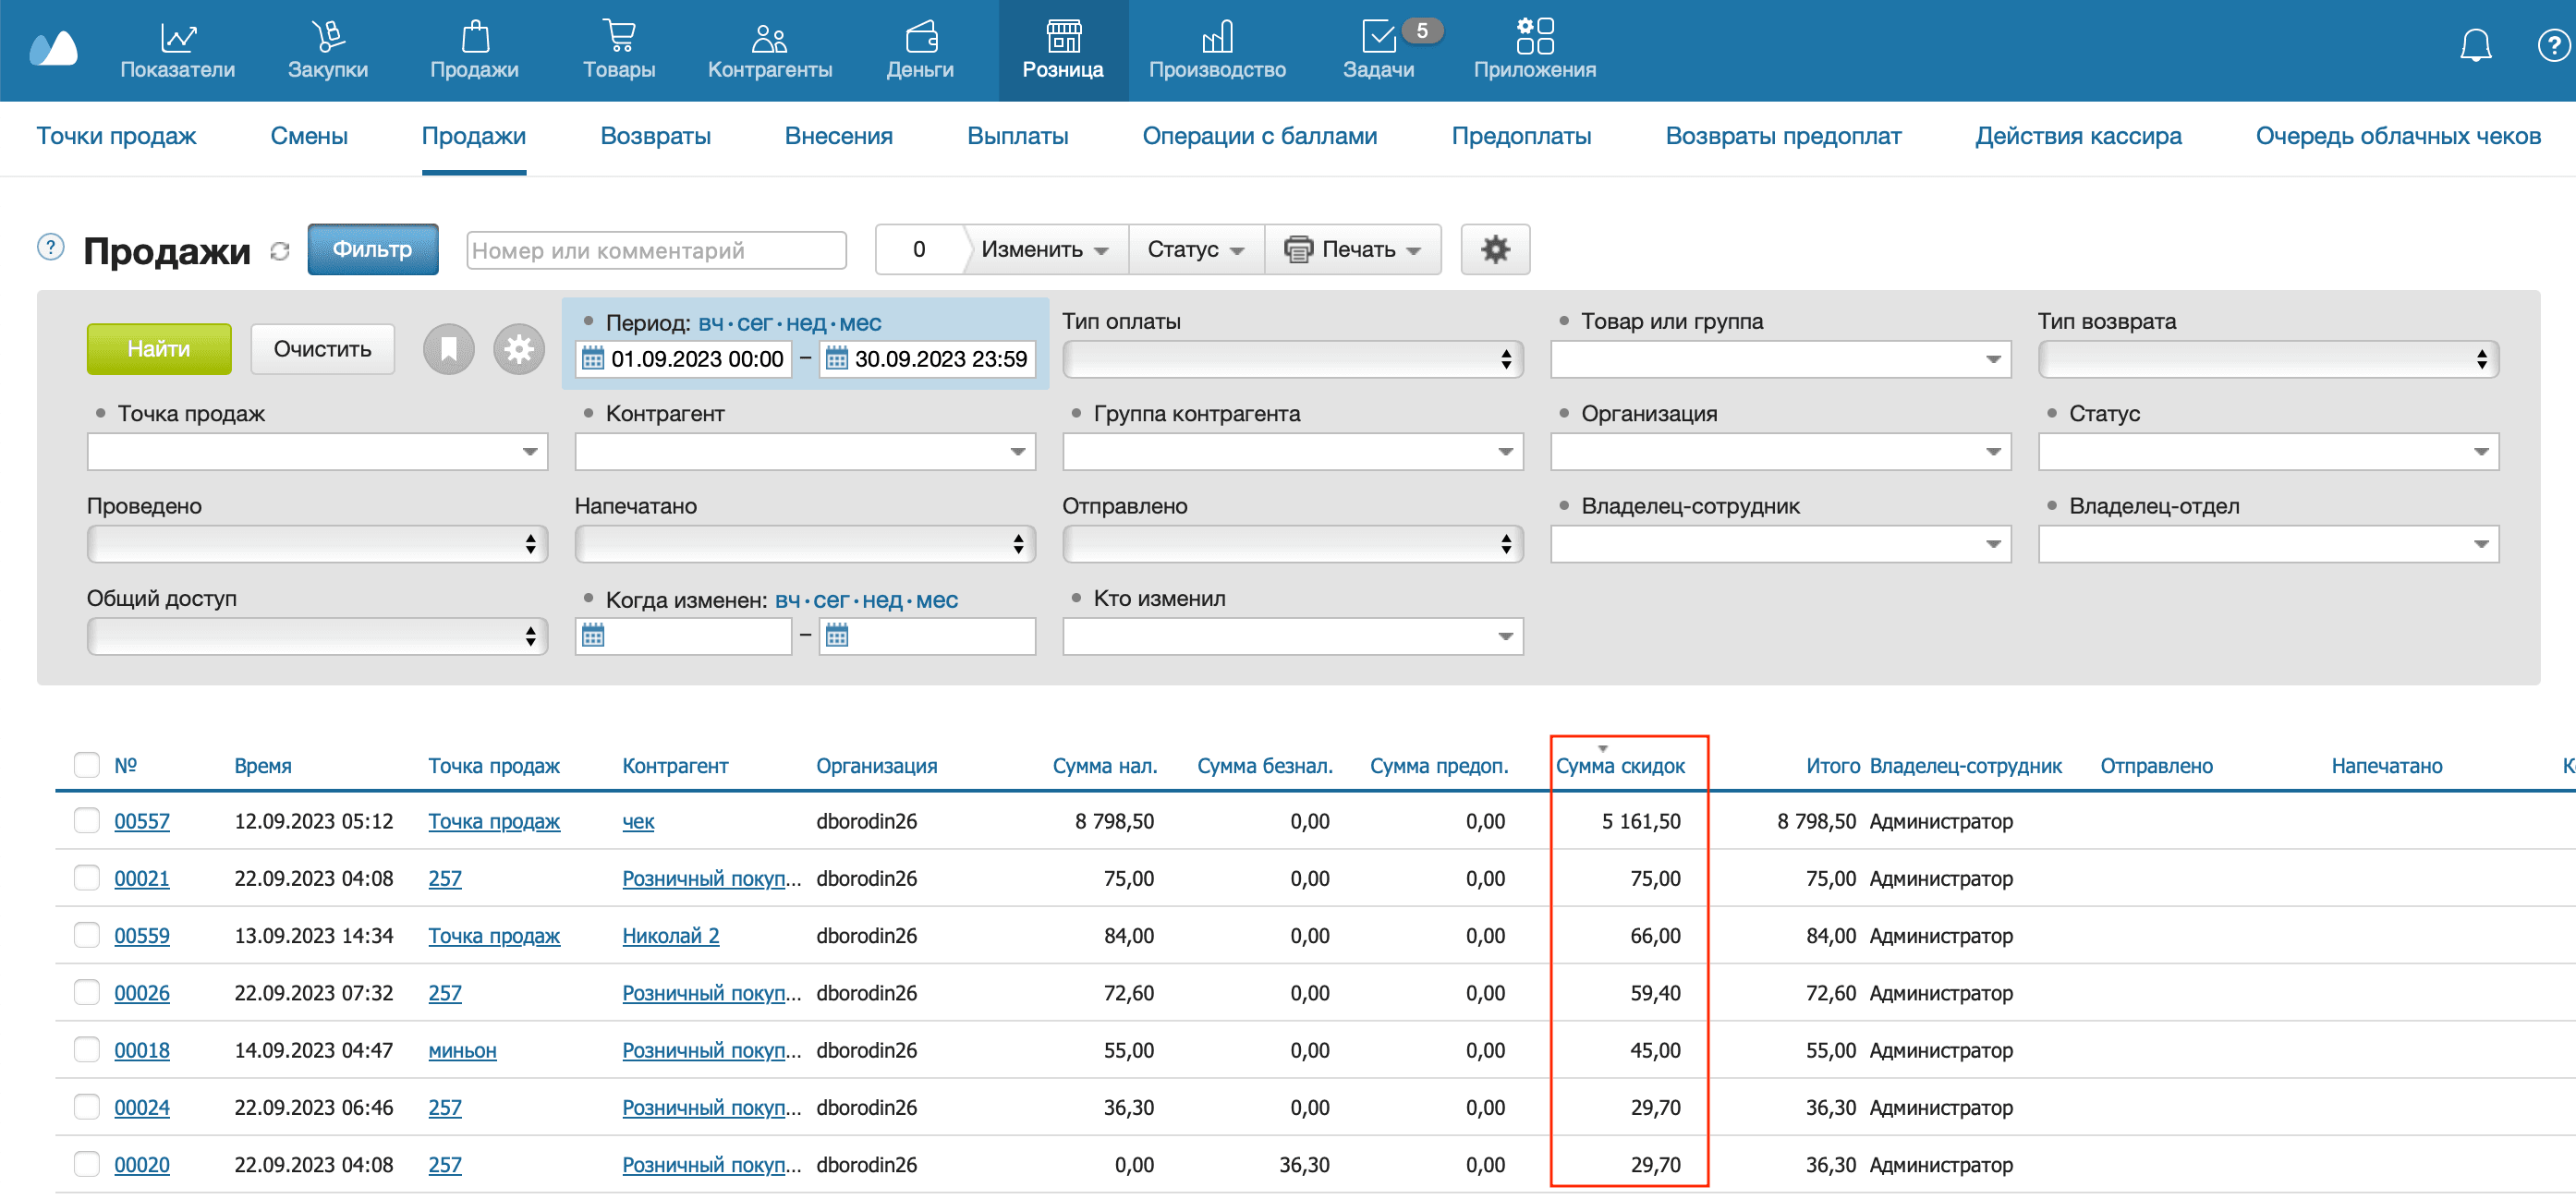Switch to the Возвраты tab
The width and height of the screenshot is (2576, 1199).
(x=655, y=136)
